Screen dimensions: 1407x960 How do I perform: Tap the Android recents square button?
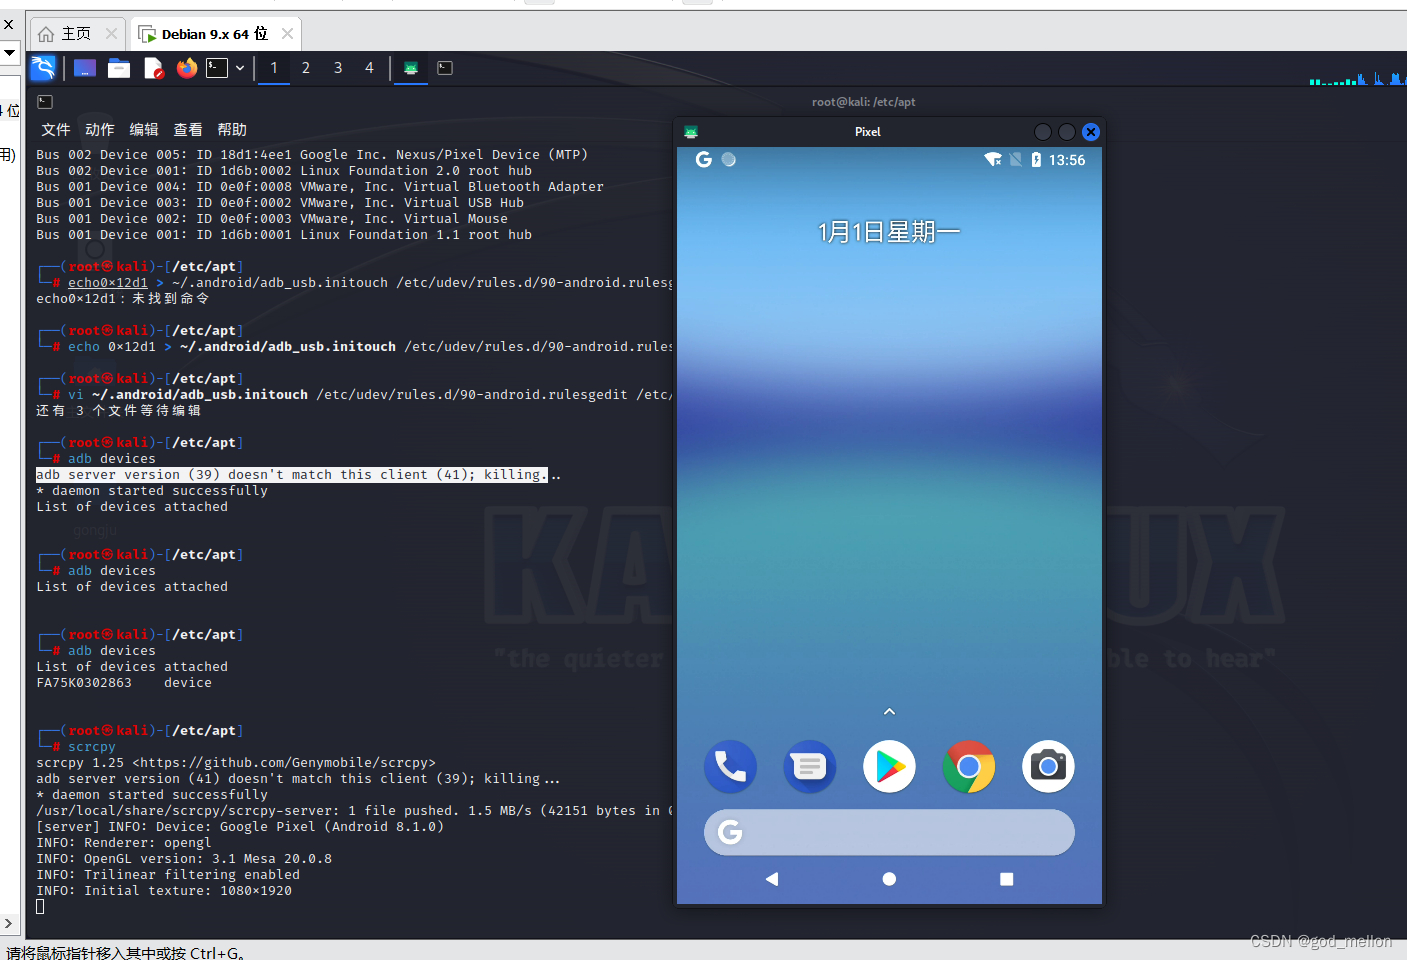1007,879
